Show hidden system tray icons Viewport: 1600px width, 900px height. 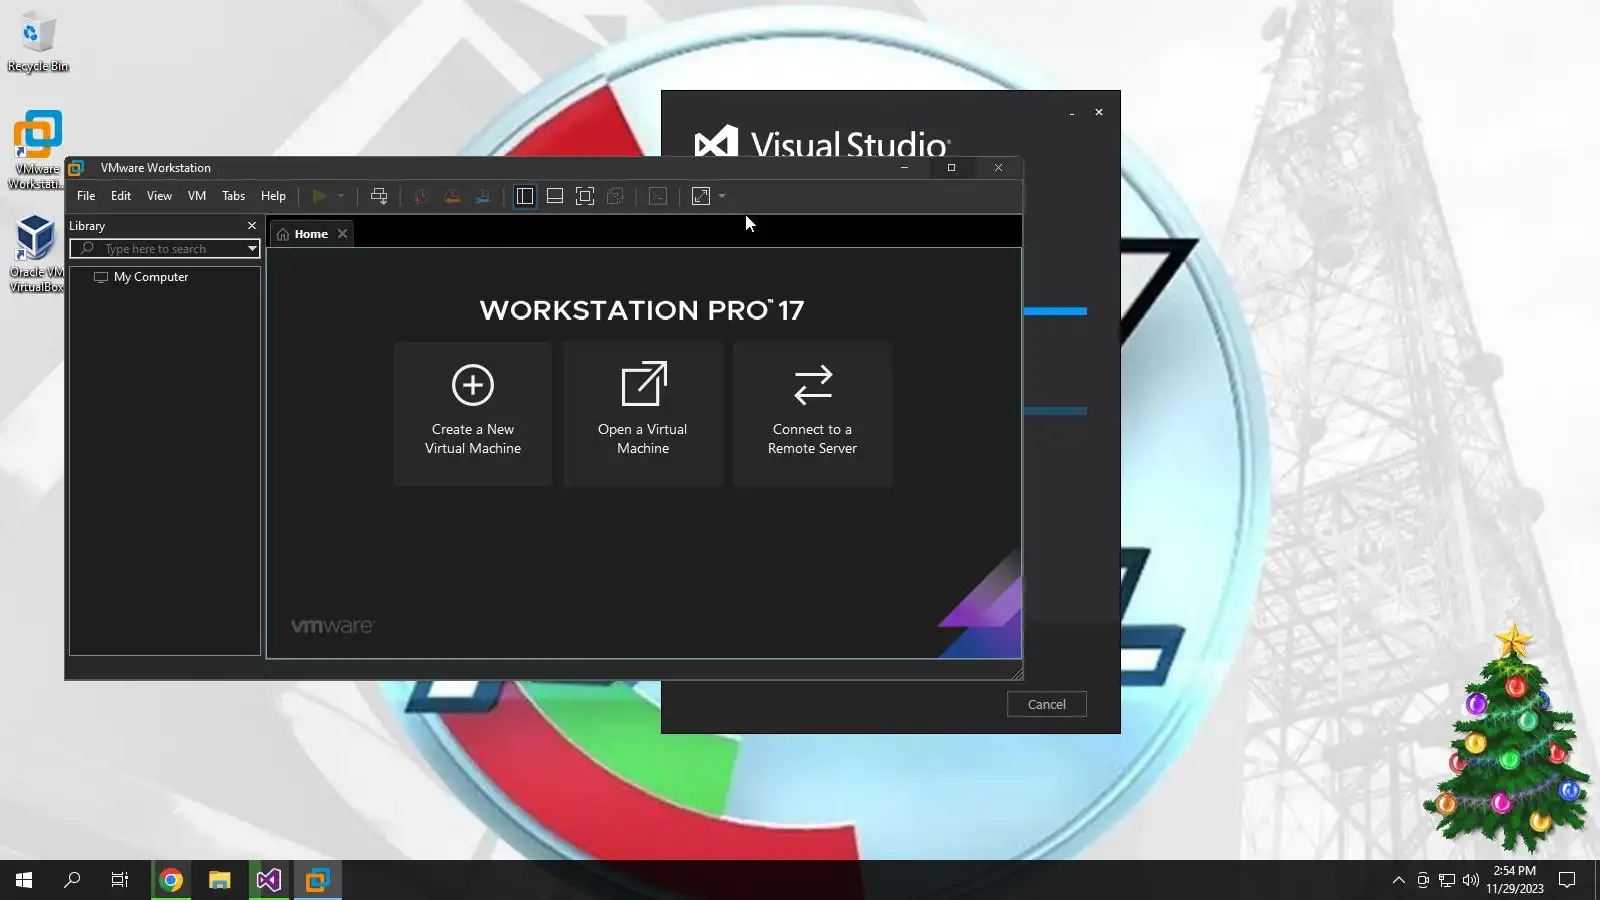click(x=1398, y=880)
